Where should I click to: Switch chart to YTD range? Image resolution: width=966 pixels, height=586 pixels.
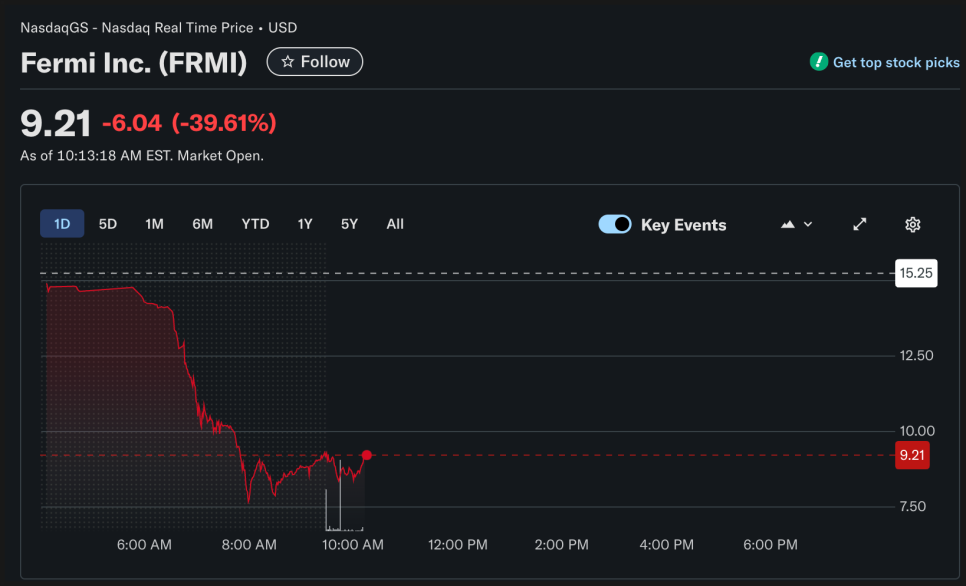pos(255,224)
